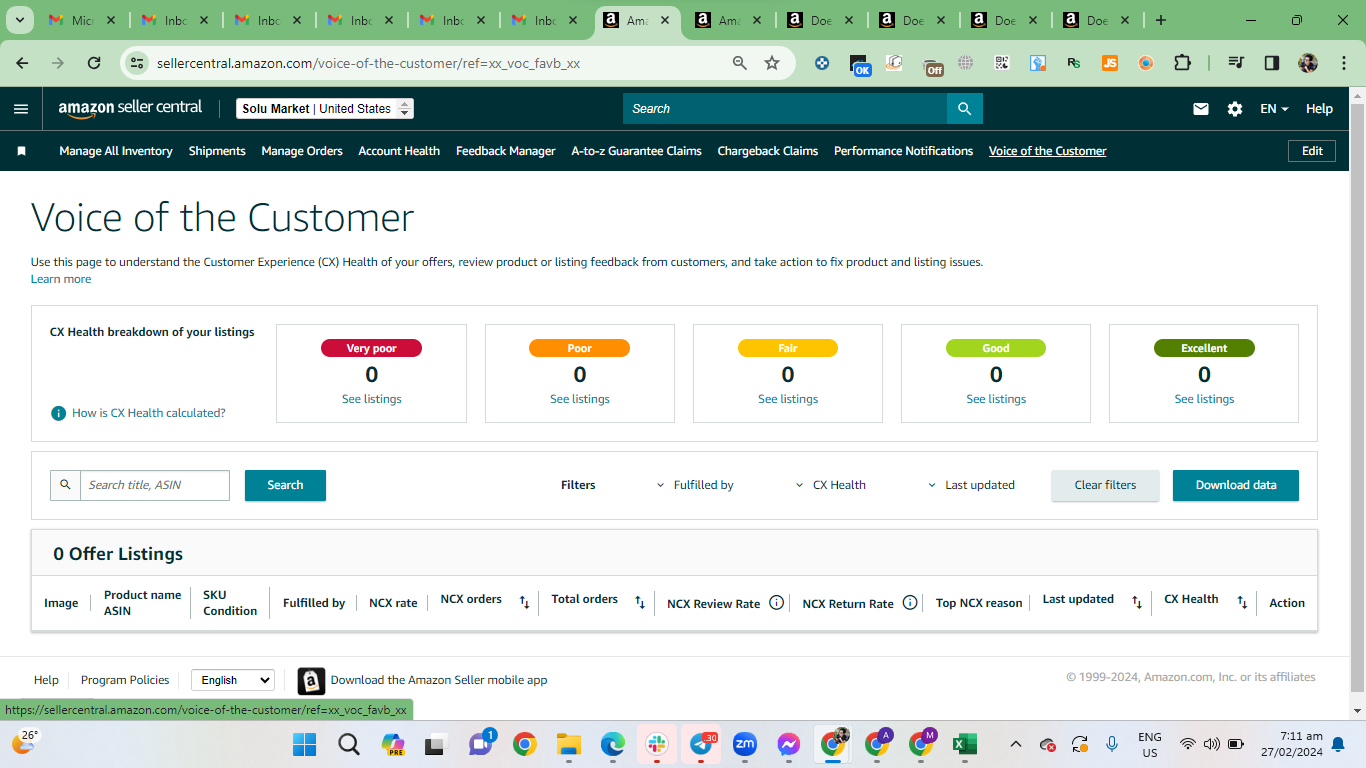Open Slack from the taskbar
Viewport: 1366px width, 768px height.
click(x=657, y=744)
